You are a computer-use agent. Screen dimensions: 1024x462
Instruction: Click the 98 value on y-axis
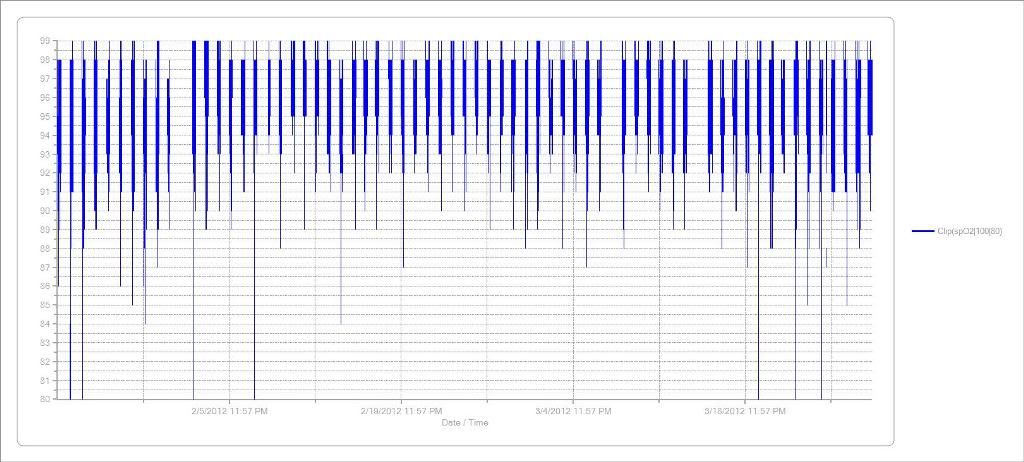[45, 60]
